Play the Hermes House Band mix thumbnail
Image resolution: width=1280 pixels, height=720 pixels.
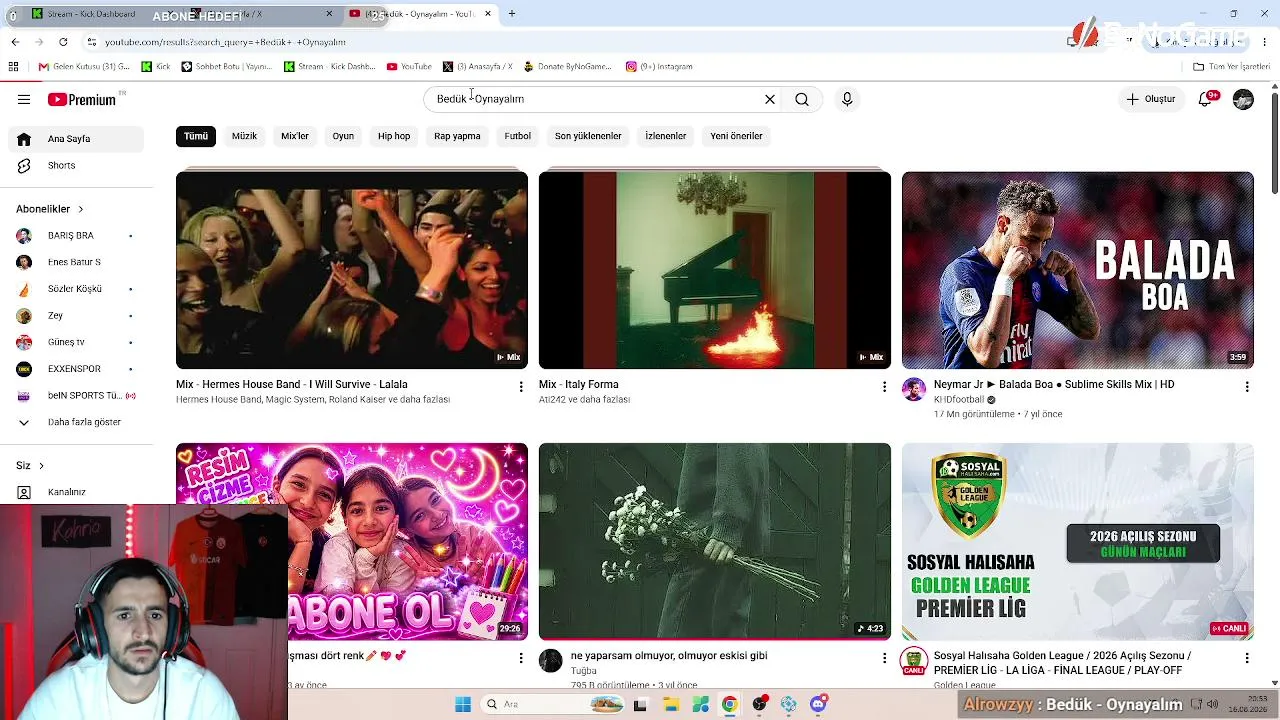(x=352, y=270)
